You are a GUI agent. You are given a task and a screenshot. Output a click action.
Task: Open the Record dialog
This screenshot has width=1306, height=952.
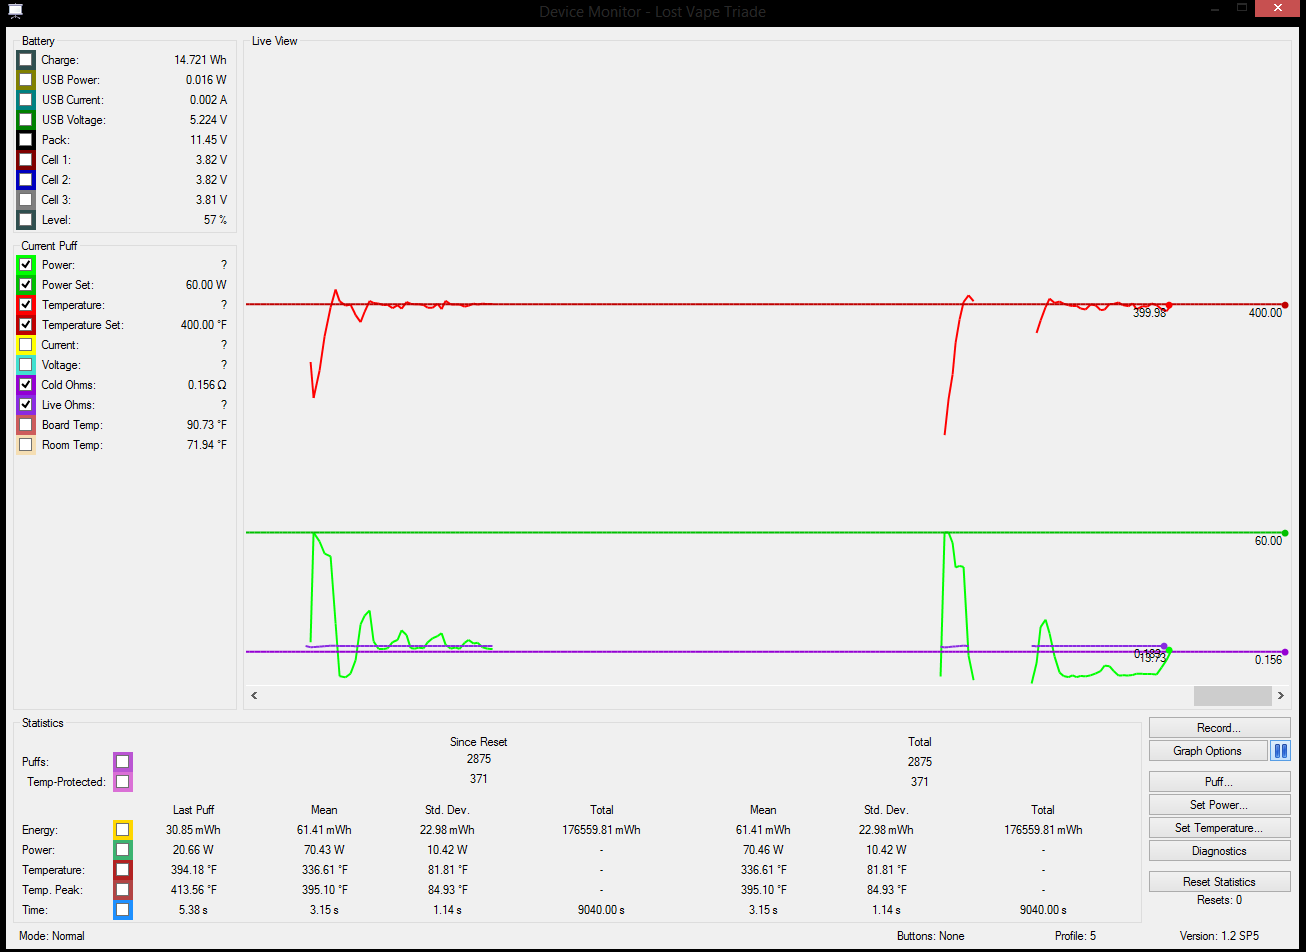(1219, 728)
